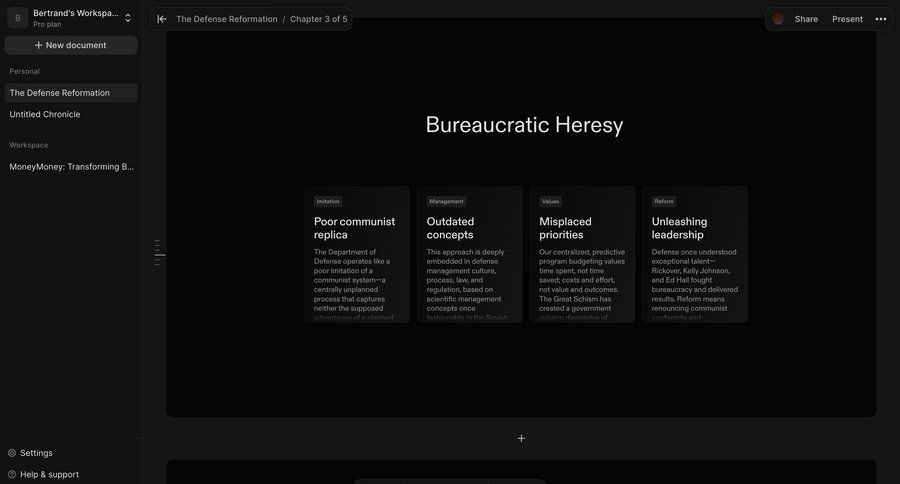Expand the Bertrand's Workspace switcher

[x=128, y=18]
